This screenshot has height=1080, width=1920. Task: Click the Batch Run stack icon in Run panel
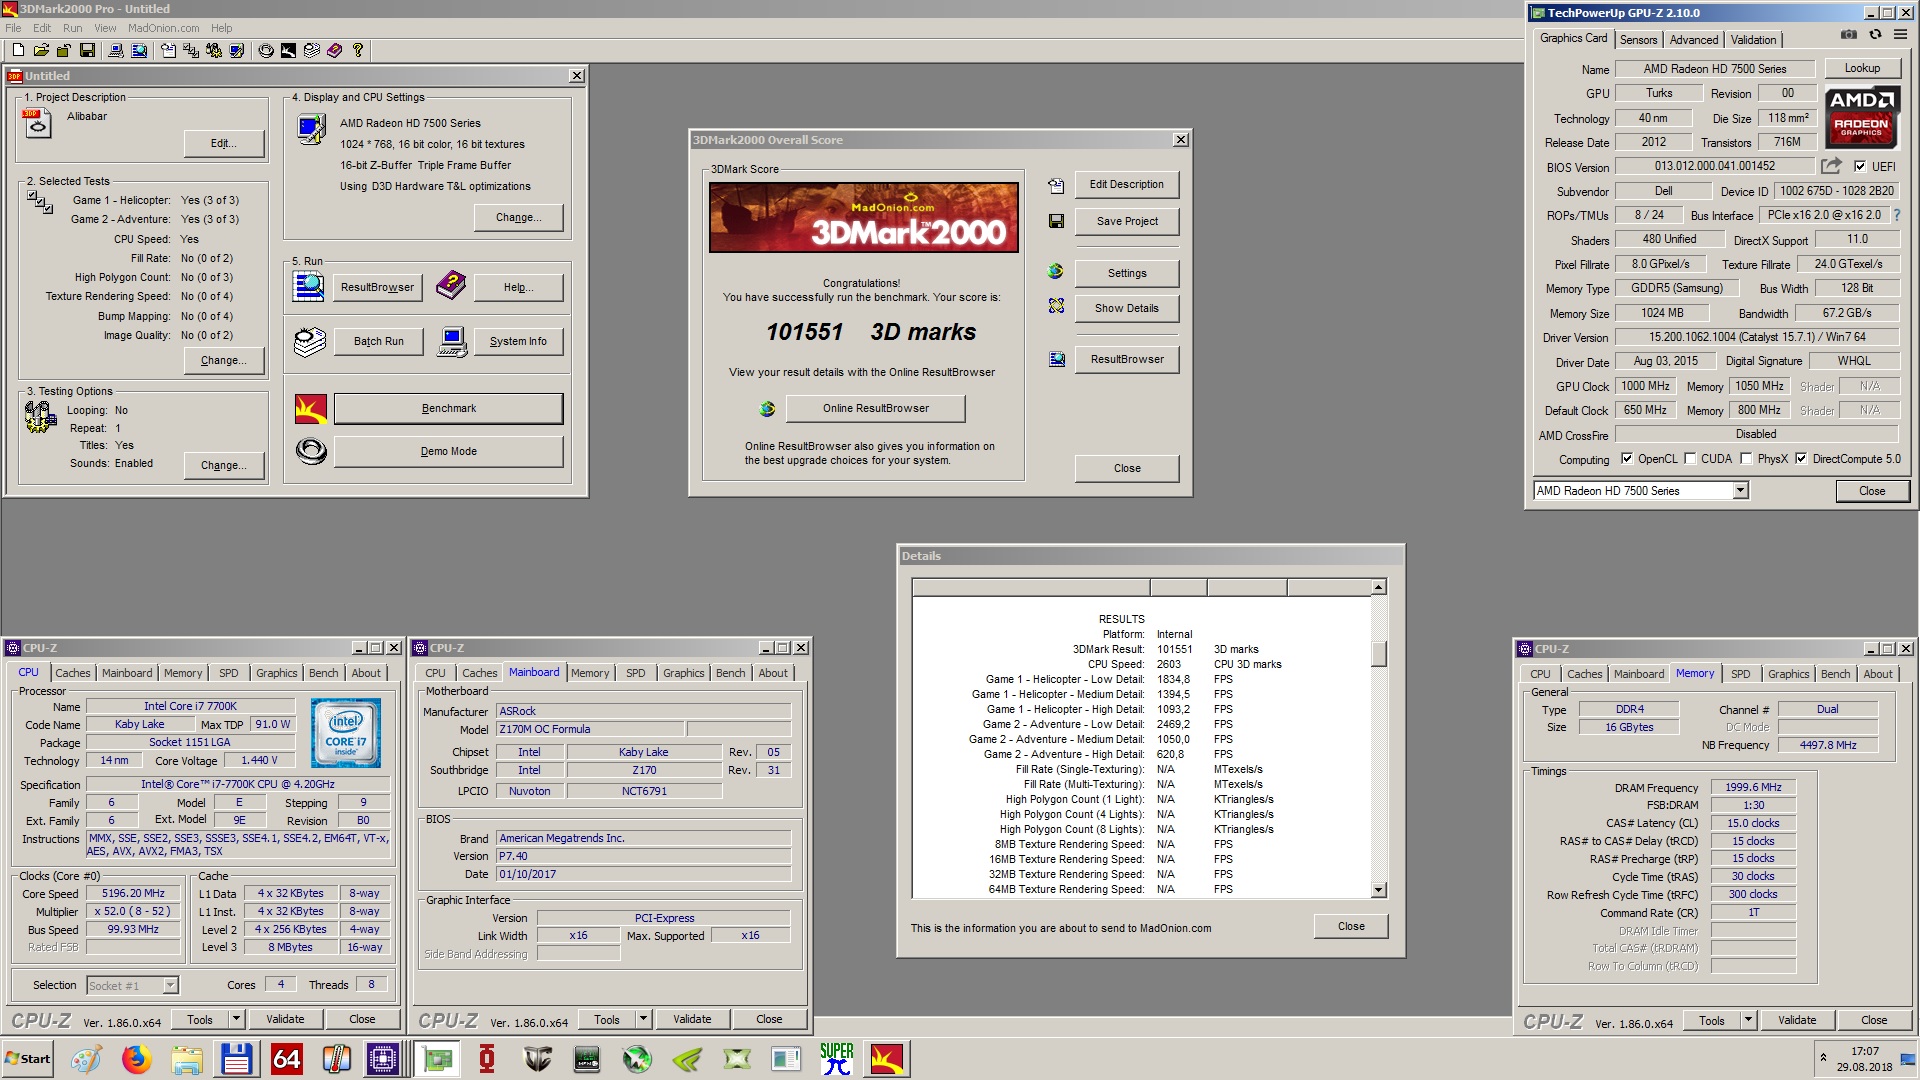point(310,341)
